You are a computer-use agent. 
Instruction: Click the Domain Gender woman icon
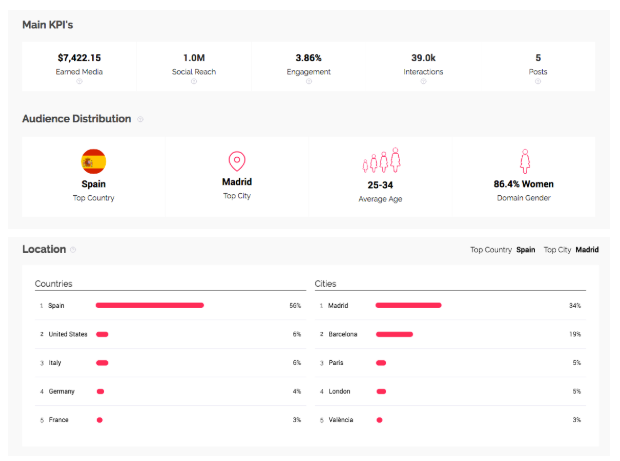click(523, 161)
